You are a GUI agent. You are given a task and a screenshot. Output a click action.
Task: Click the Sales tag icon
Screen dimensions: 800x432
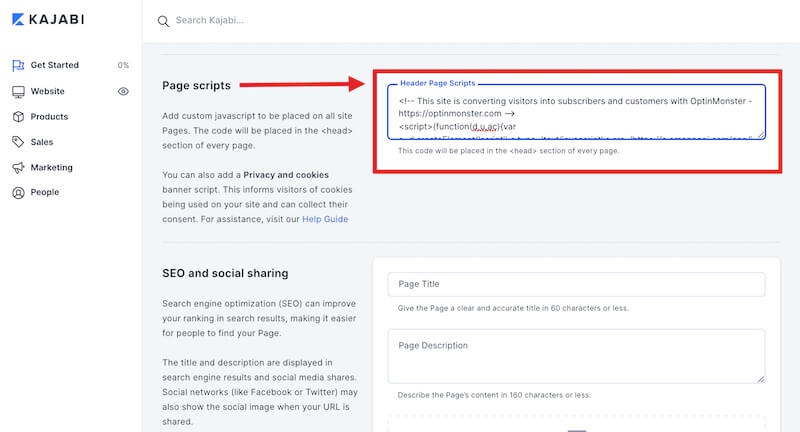[x=18, y=142]
